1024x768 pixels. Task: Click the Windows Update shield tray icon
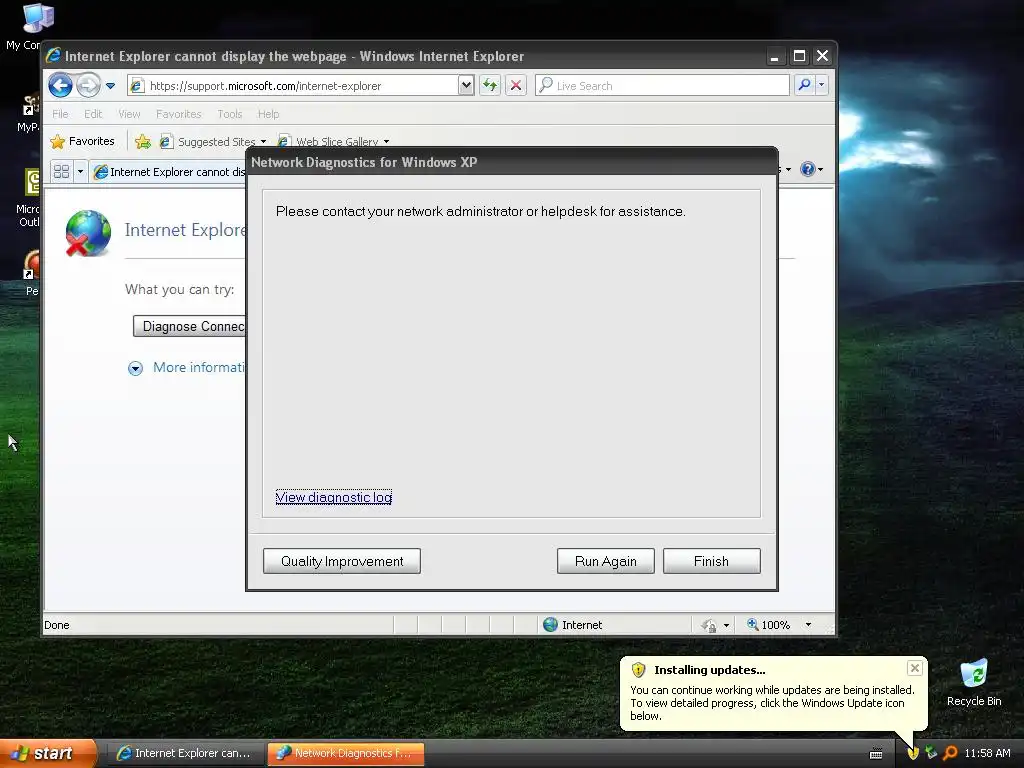[x=913, y=753]
